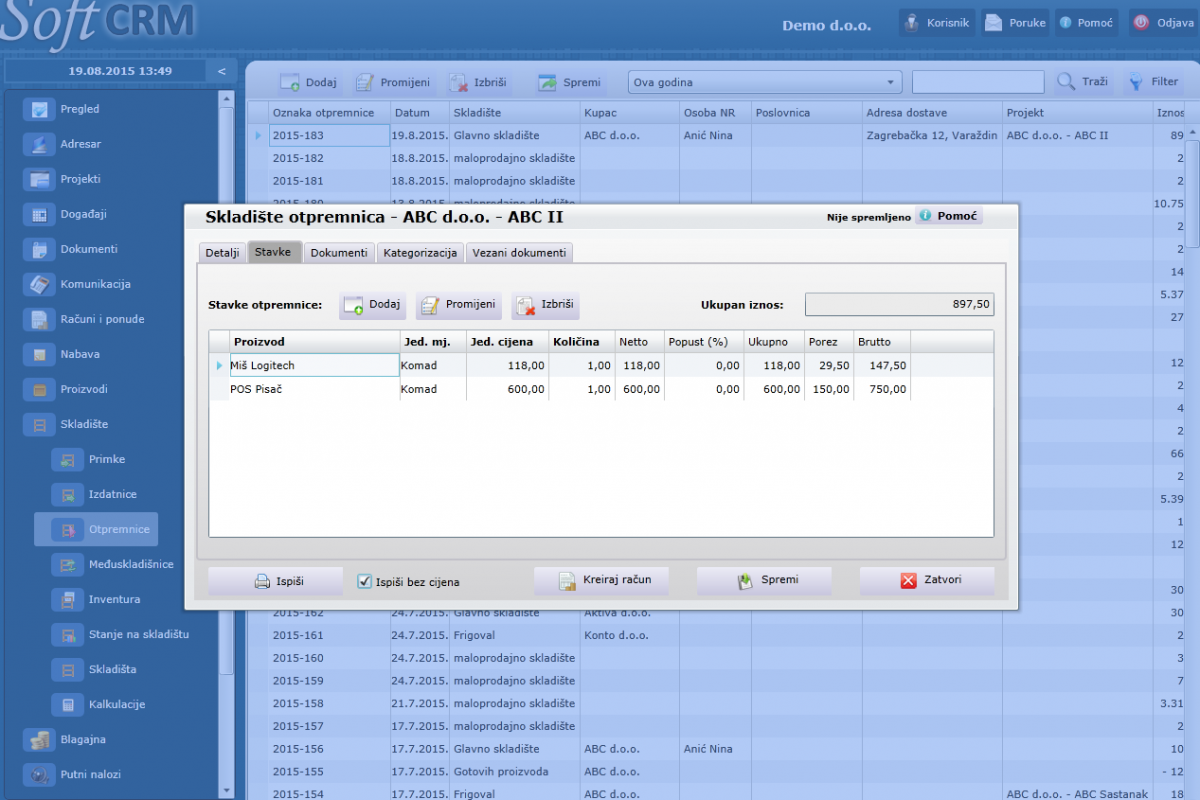The width and height of the screenshot is (1200, 800).
Task: Open the Kategorizacija tab
Action: pos(420,253)
